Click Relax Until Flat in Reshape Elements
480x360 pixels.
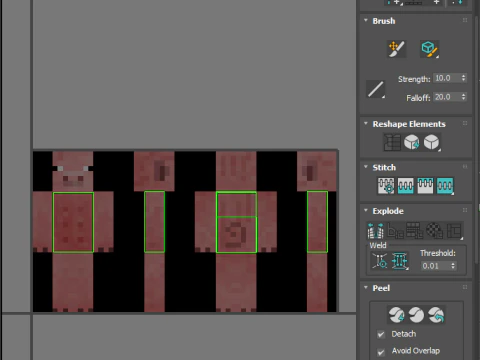412,142
